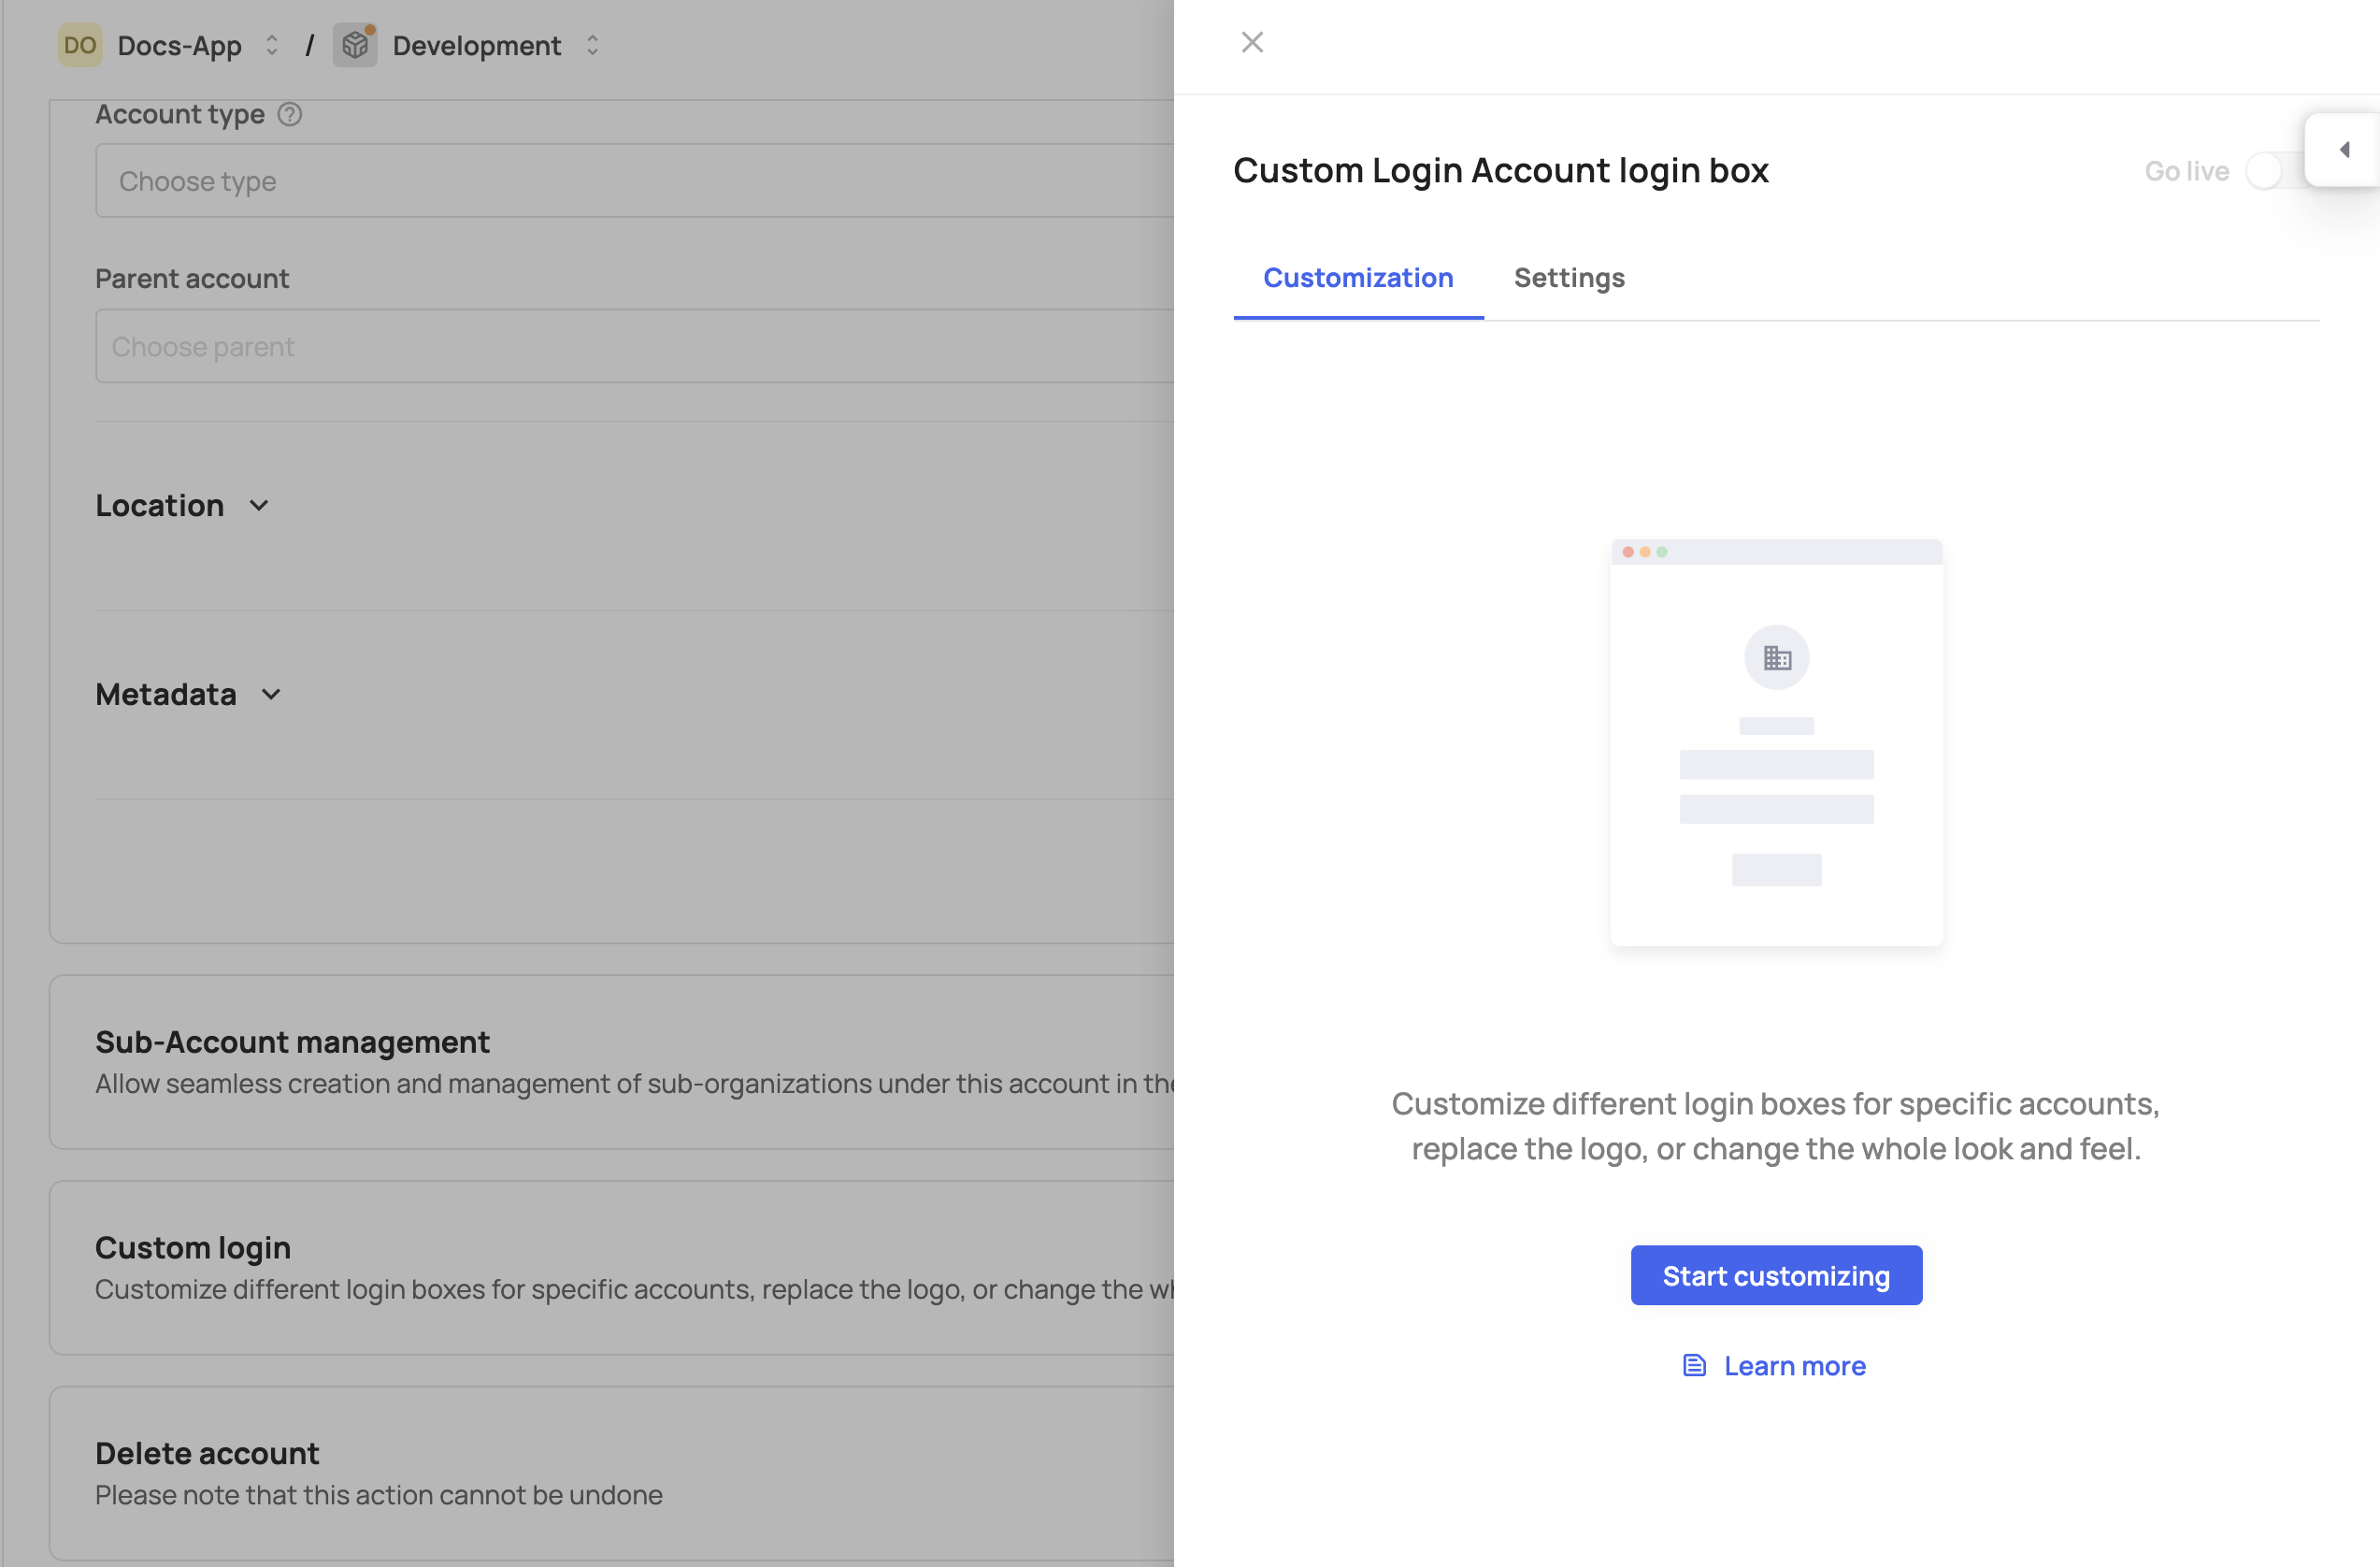Click the document icon beside Learn more
The width and height of the screenshot is (2380, 1567).
click(1694, 1365)
